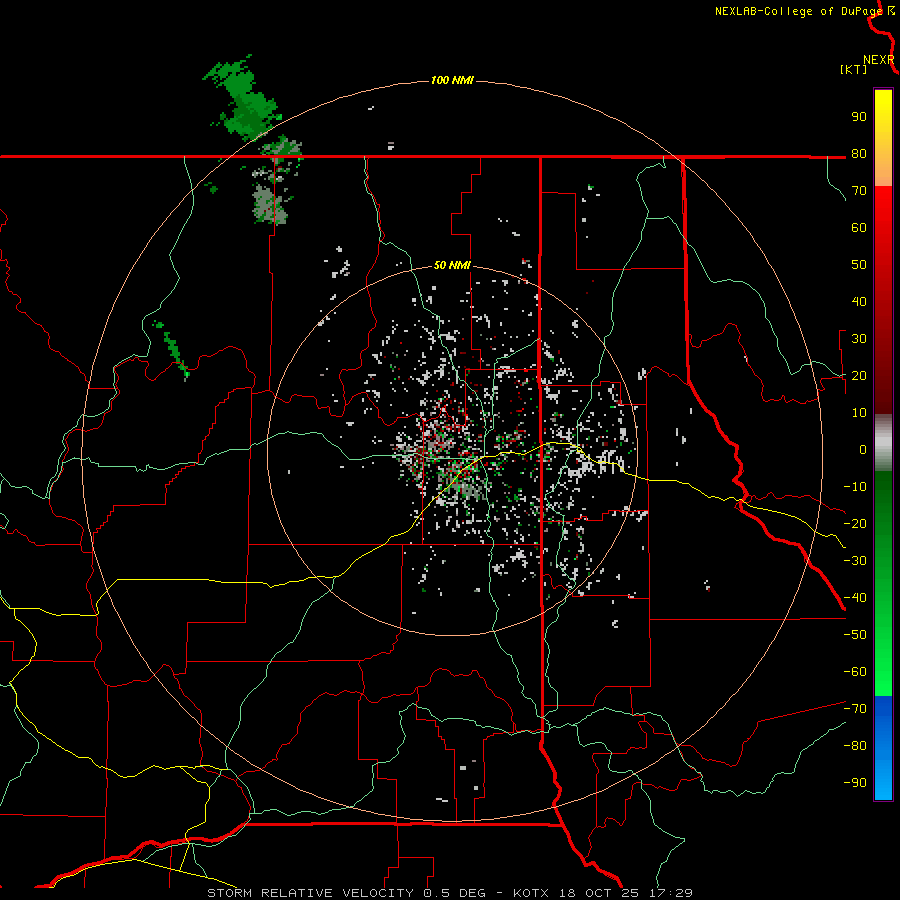This screenshot has width=900, height=900.
Task: Click the -60 scale label
Action: coord(855,672)
